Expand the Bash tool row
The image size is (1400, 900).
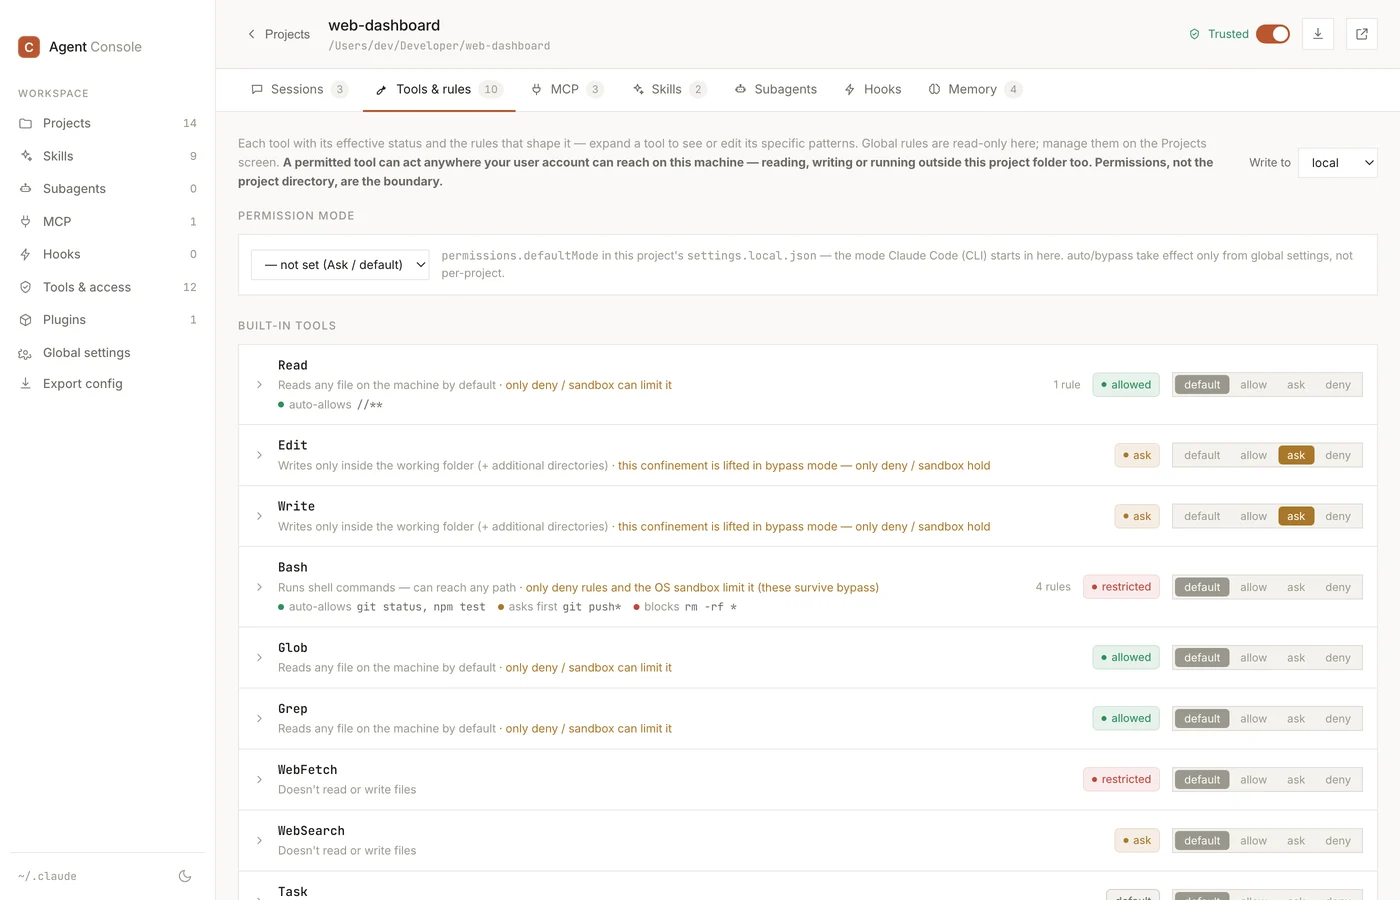click(259, 588)
